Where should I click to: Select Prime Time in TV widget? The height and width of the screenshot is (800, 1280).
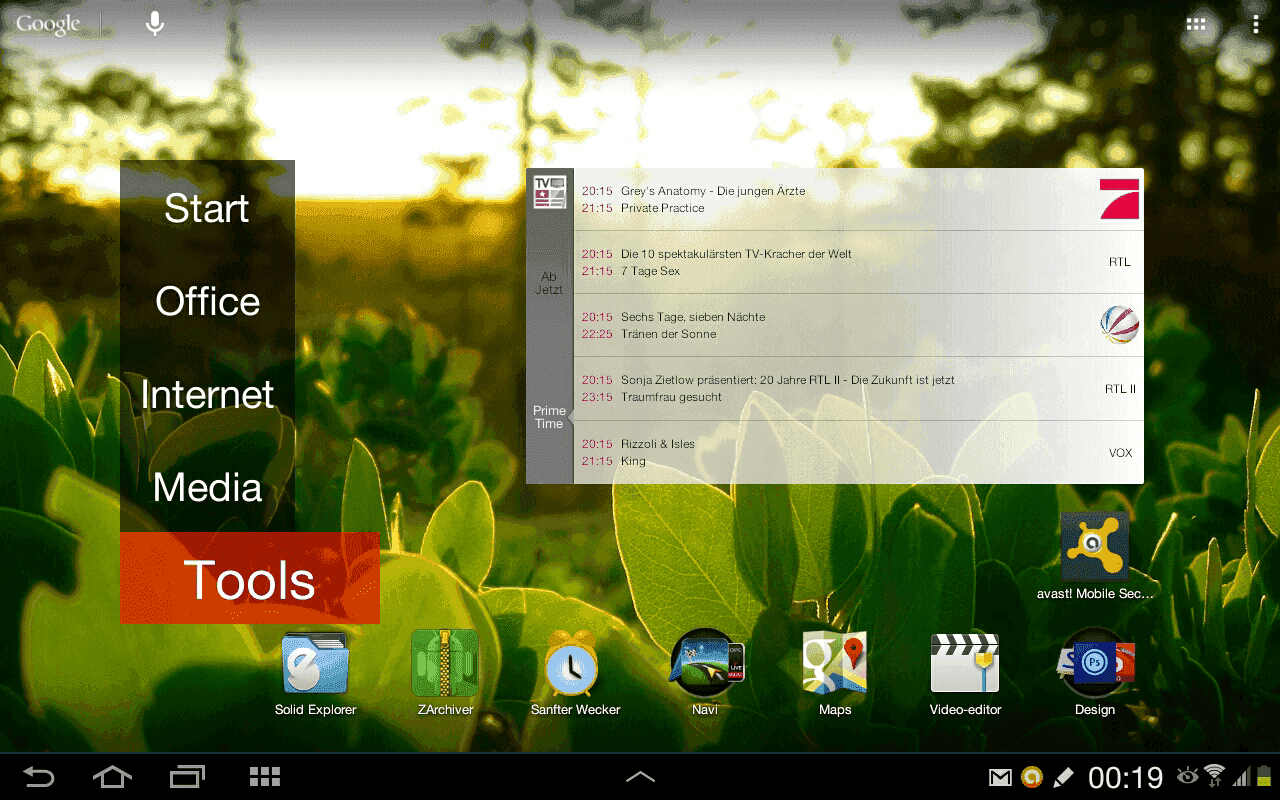click(x=549, y=417)
